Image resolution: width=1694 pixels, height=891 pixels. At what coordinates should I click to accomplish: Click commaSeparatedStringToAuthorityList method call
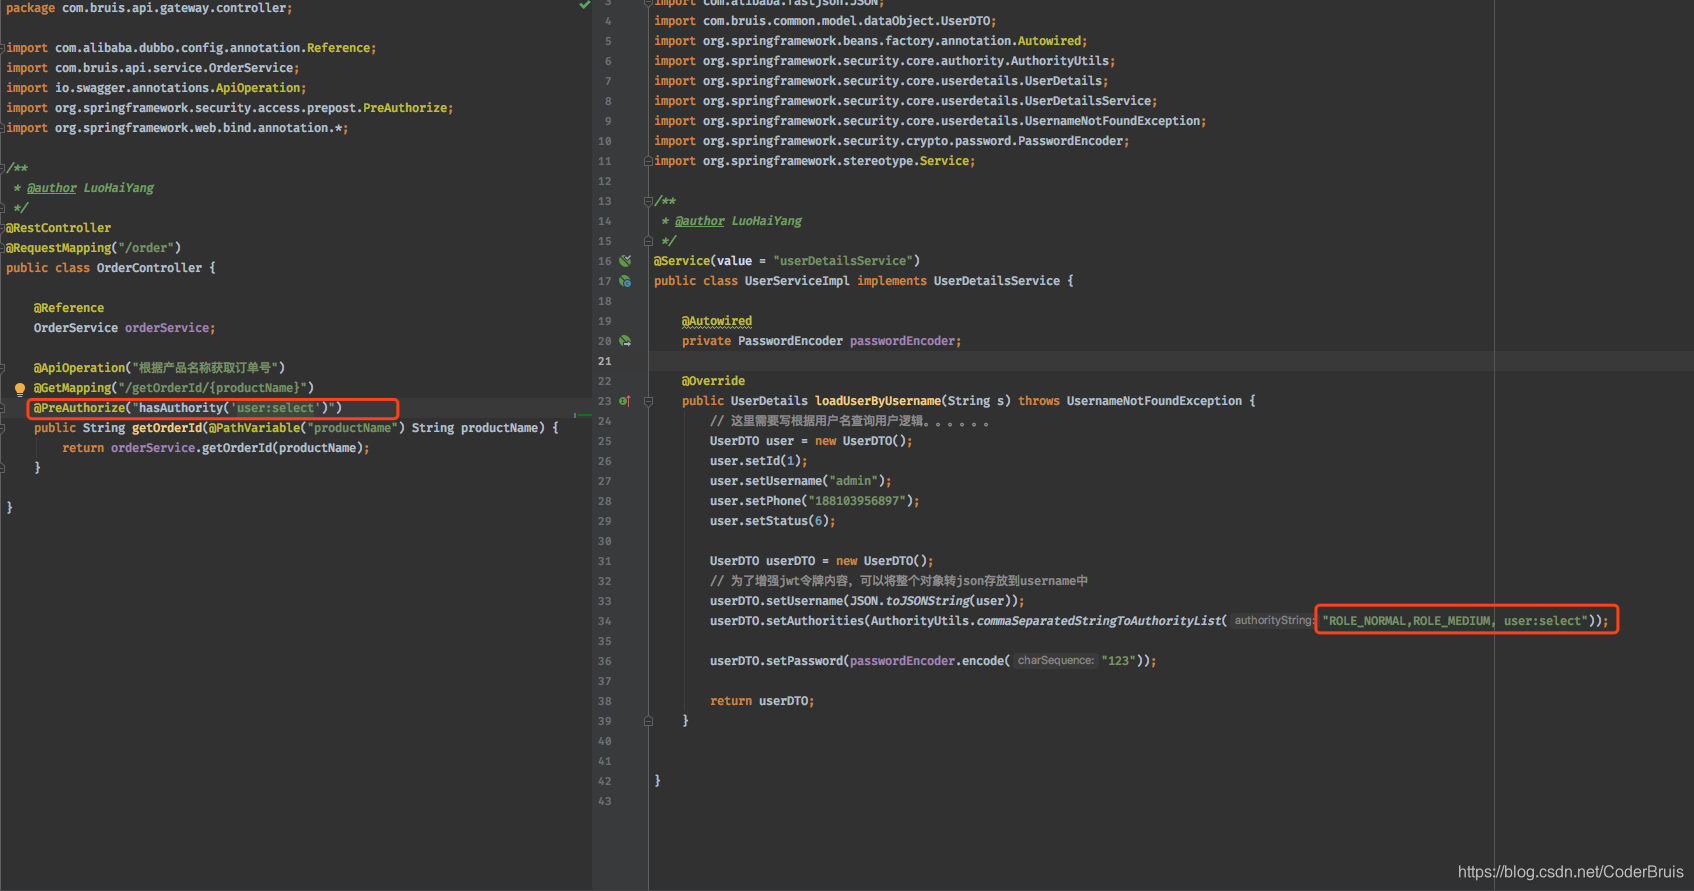1098,621
